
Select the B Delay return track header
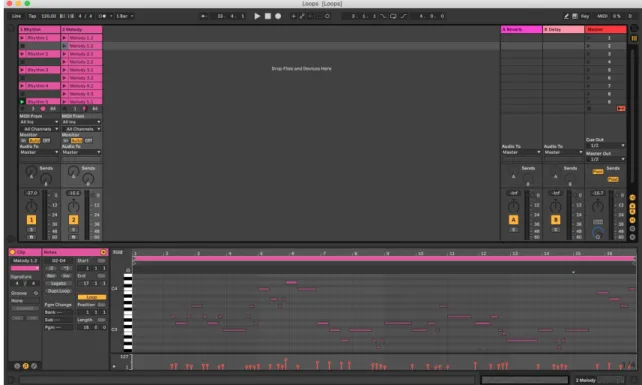(x=563, y=29)
